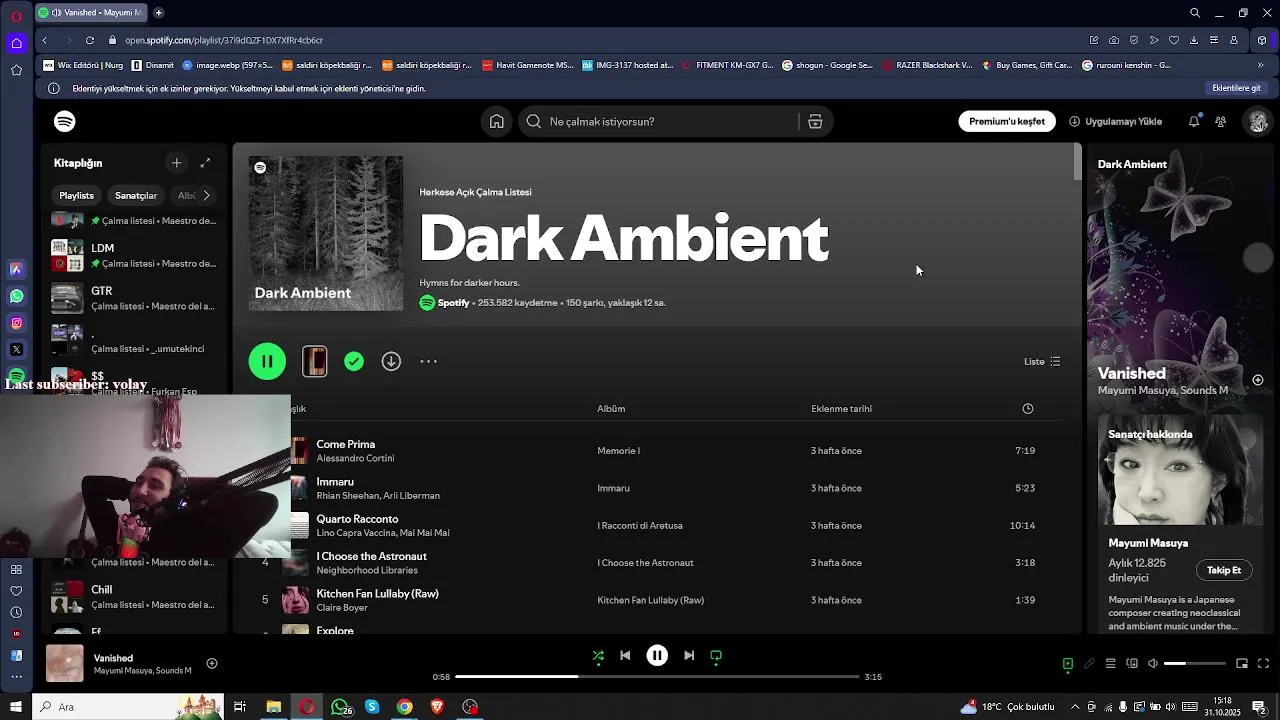Go to Spotify Home via the house icon

point(496,121)
